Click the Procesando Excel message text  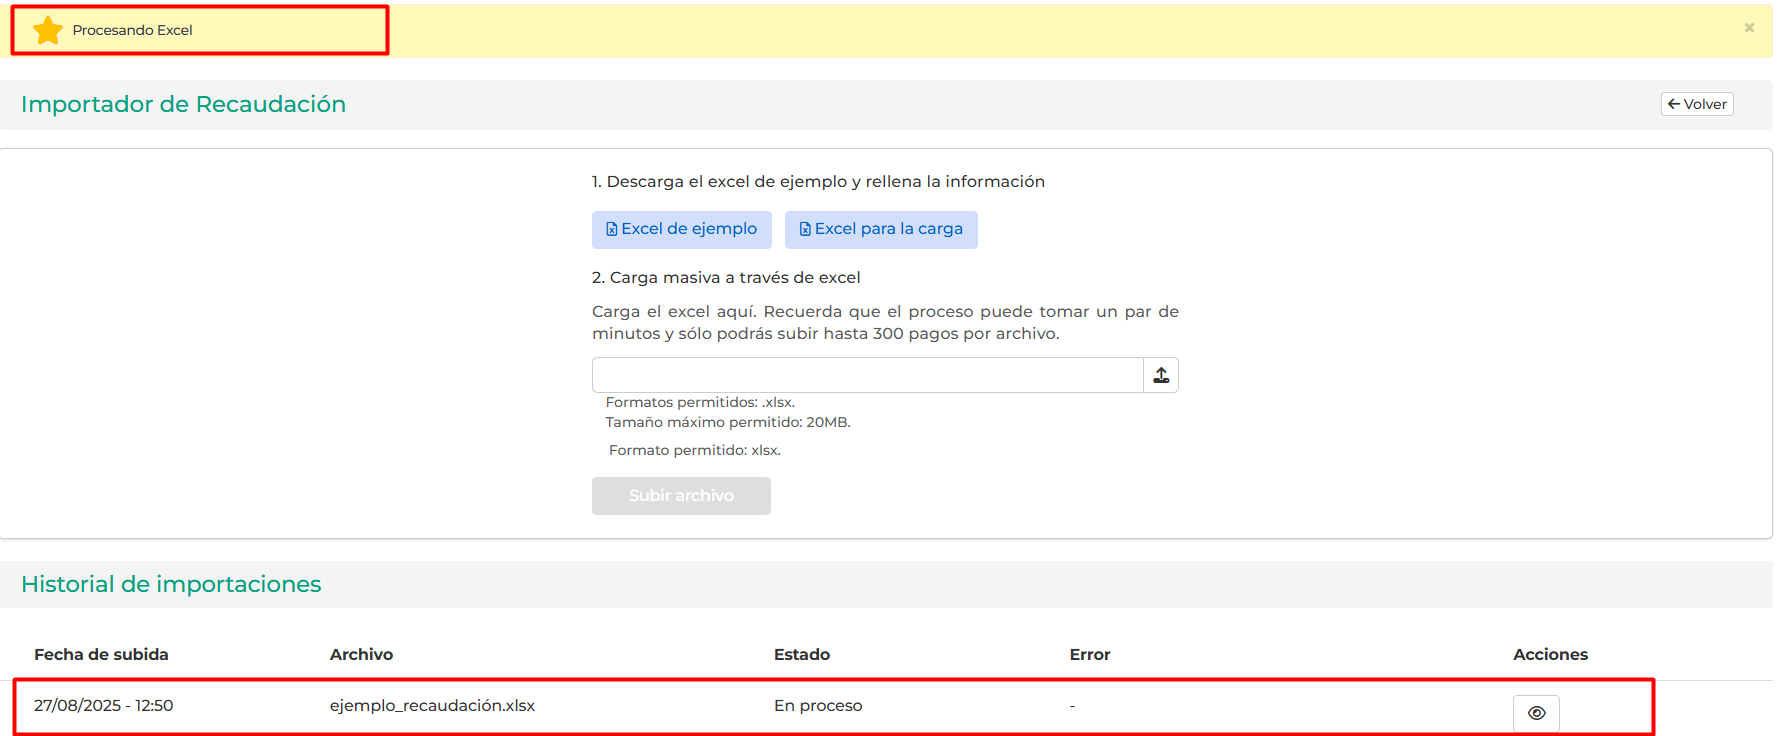pos(132,31)
